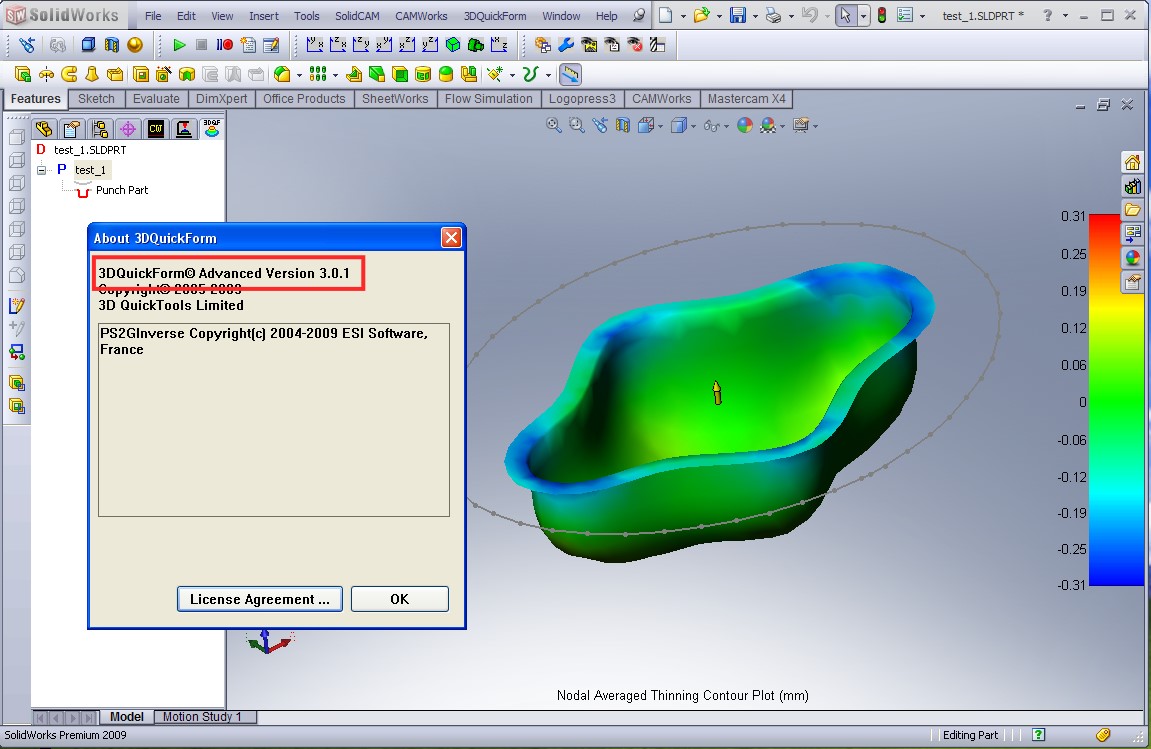Click the Rebuild traffic light icon

click(882, 15)
